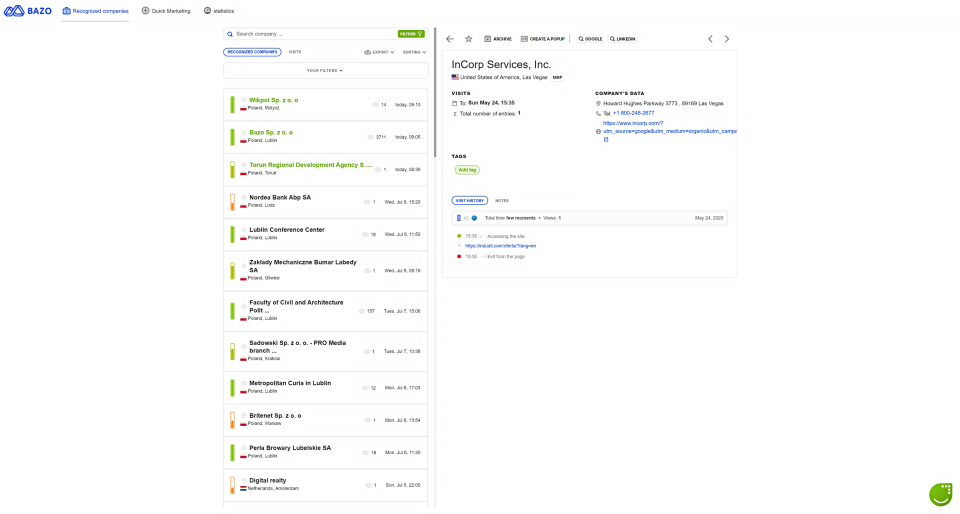Open the green Filters button
The image size is (960, 514).
(x=411, y=34)
